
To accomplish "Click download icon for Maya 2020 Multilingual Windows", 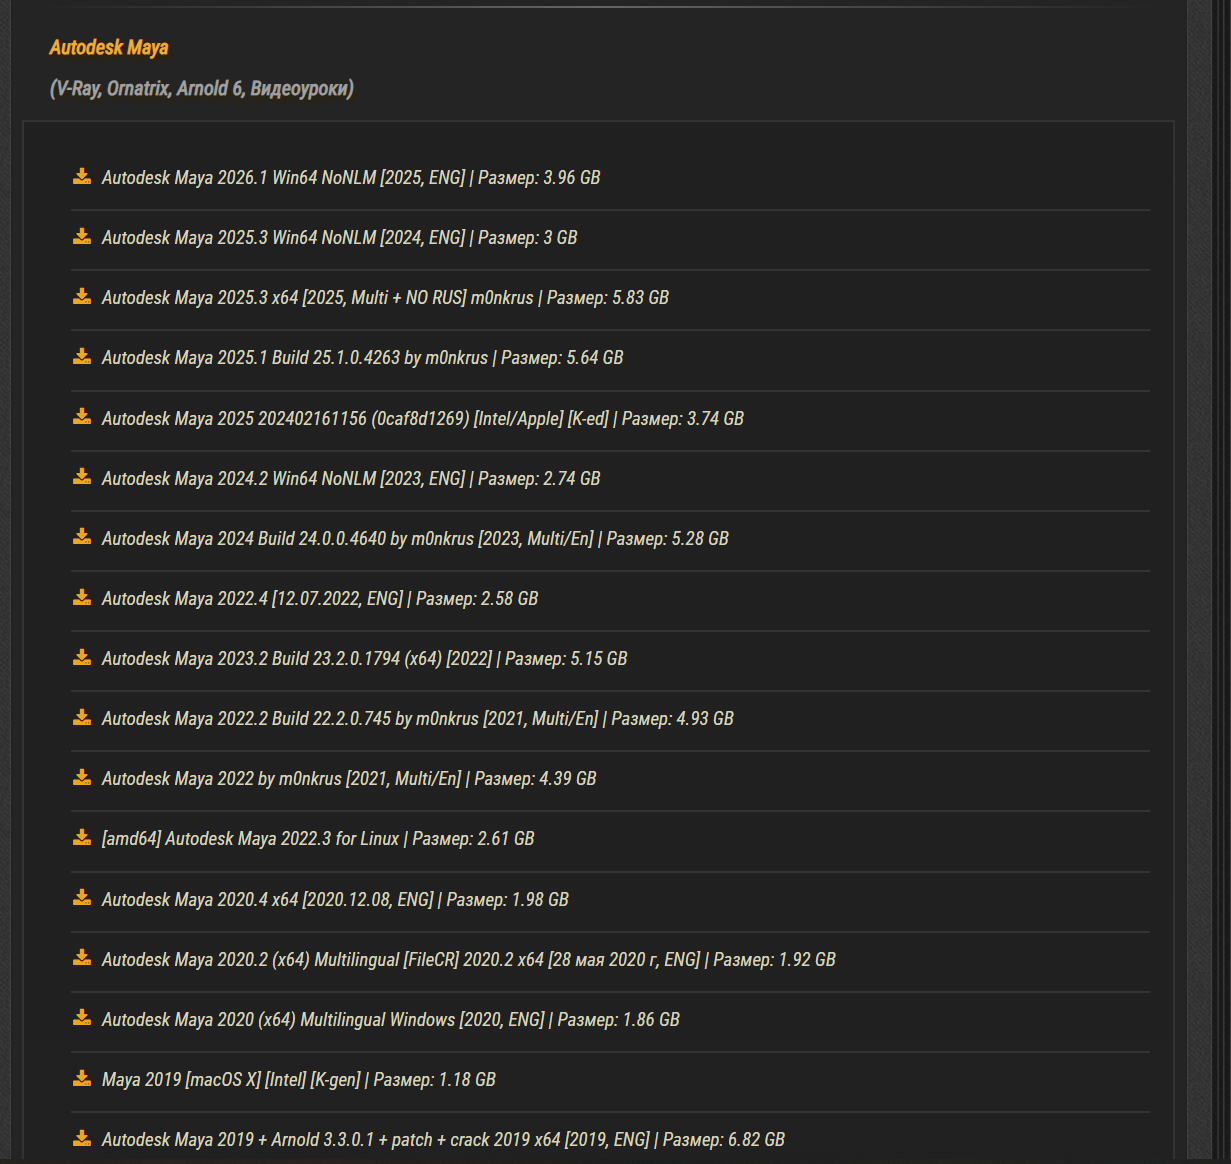I will [82, 1018].
